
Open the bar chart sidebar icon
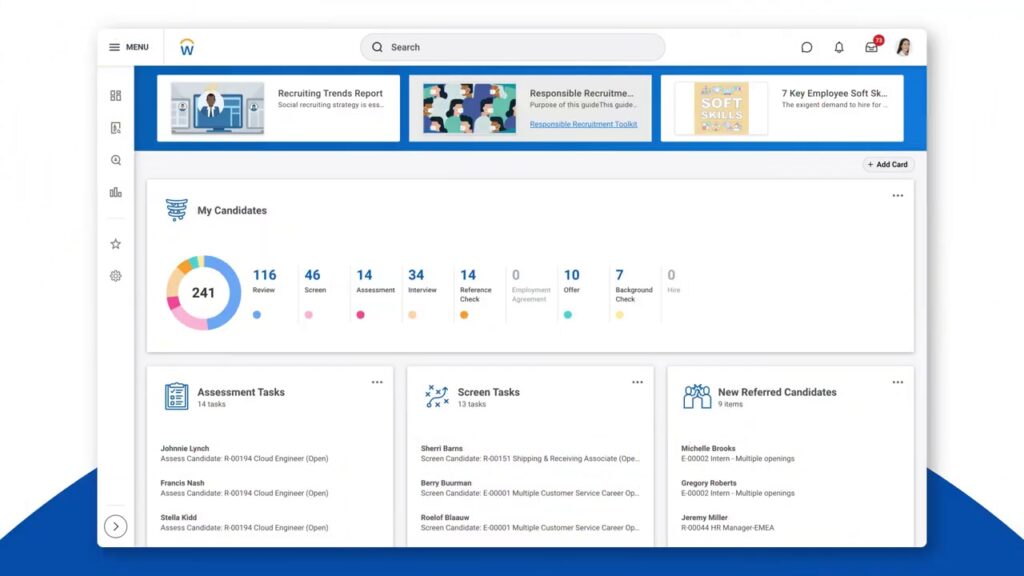tap(116, 192)
